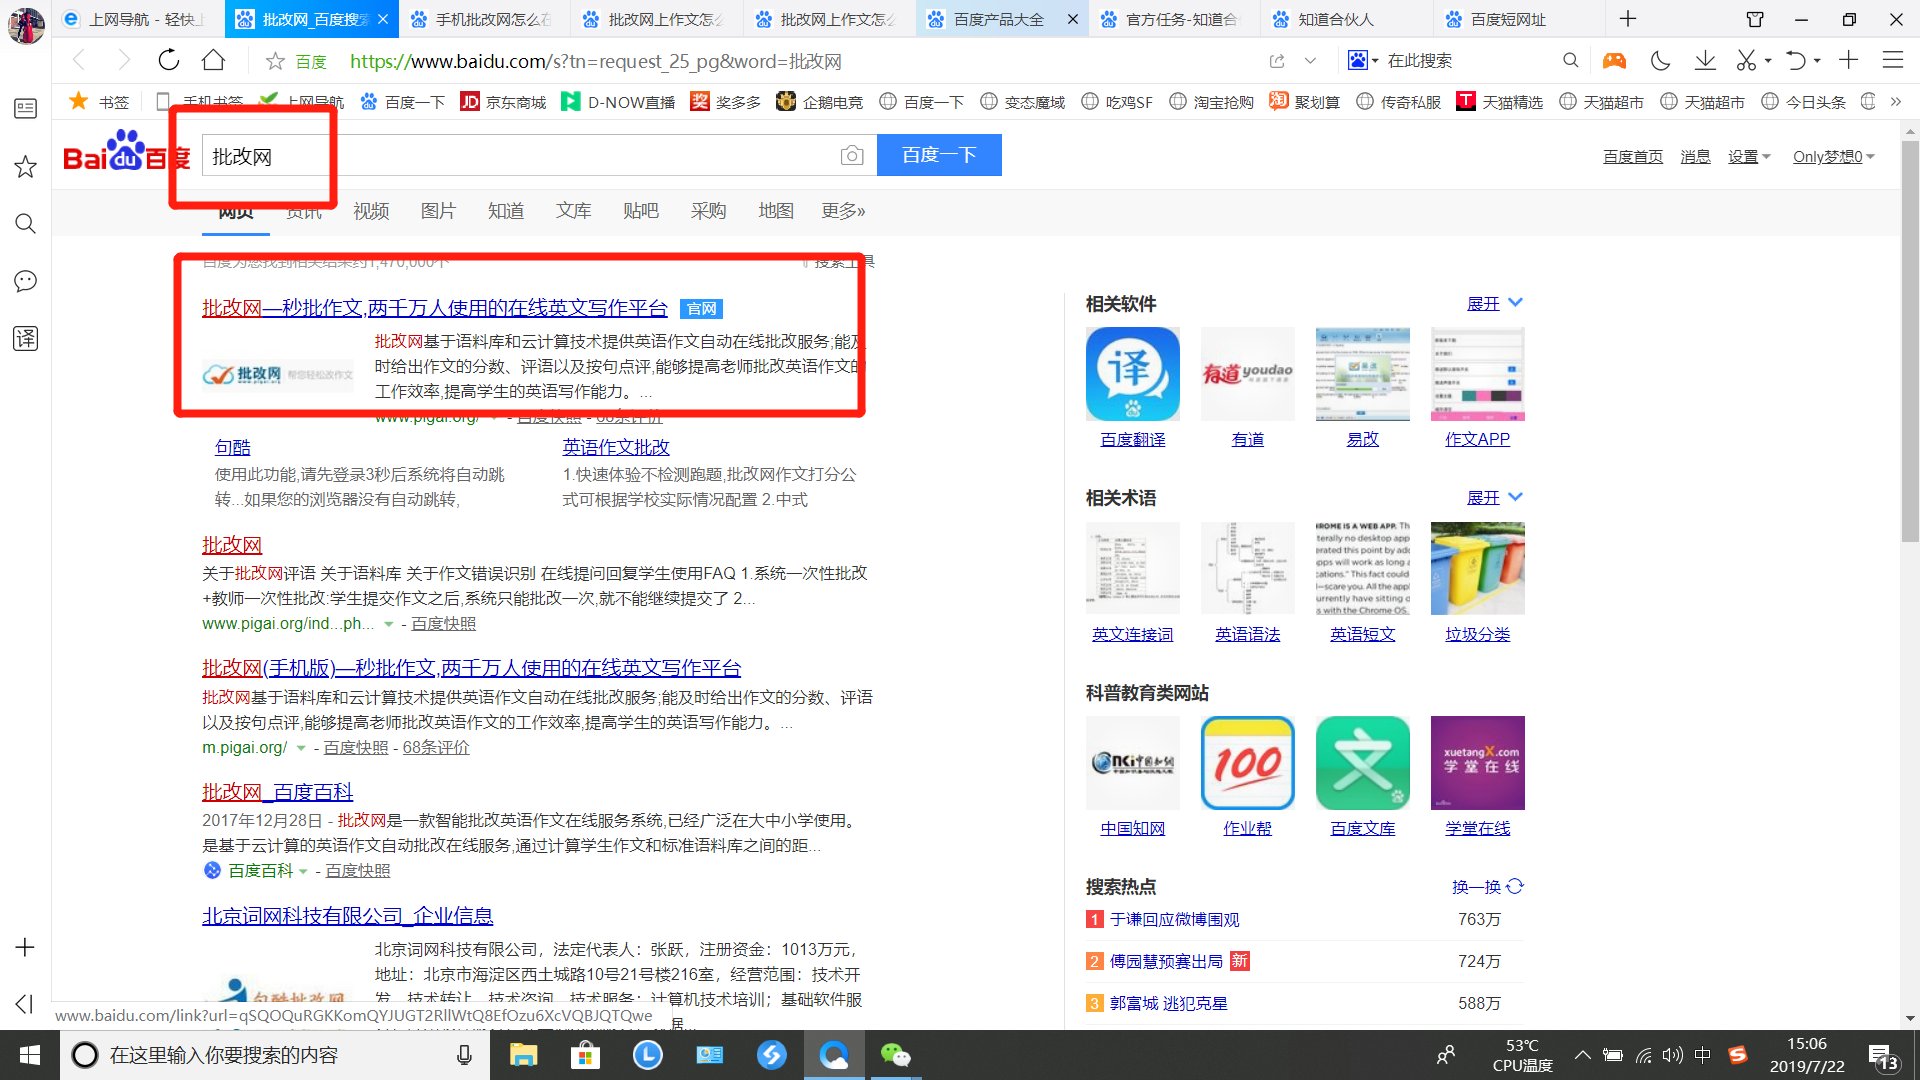
Task: Click 百度一下 search button
Action: pos(939,155)
